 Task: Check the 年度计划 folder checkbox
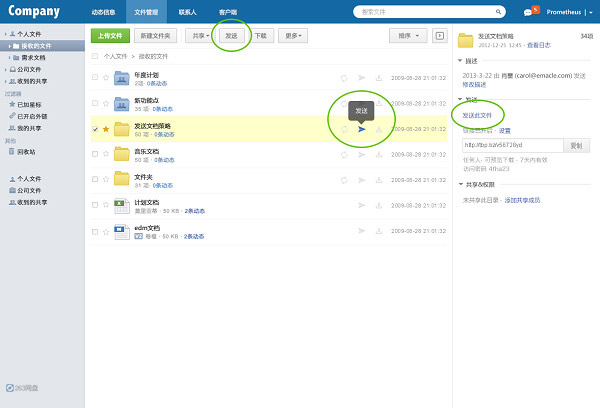(95, 78)
